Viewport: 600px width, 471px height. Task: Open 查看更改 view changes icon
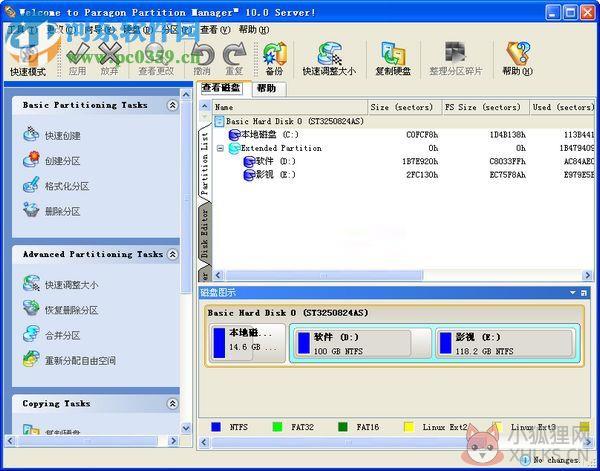click(x=156, y=59)
